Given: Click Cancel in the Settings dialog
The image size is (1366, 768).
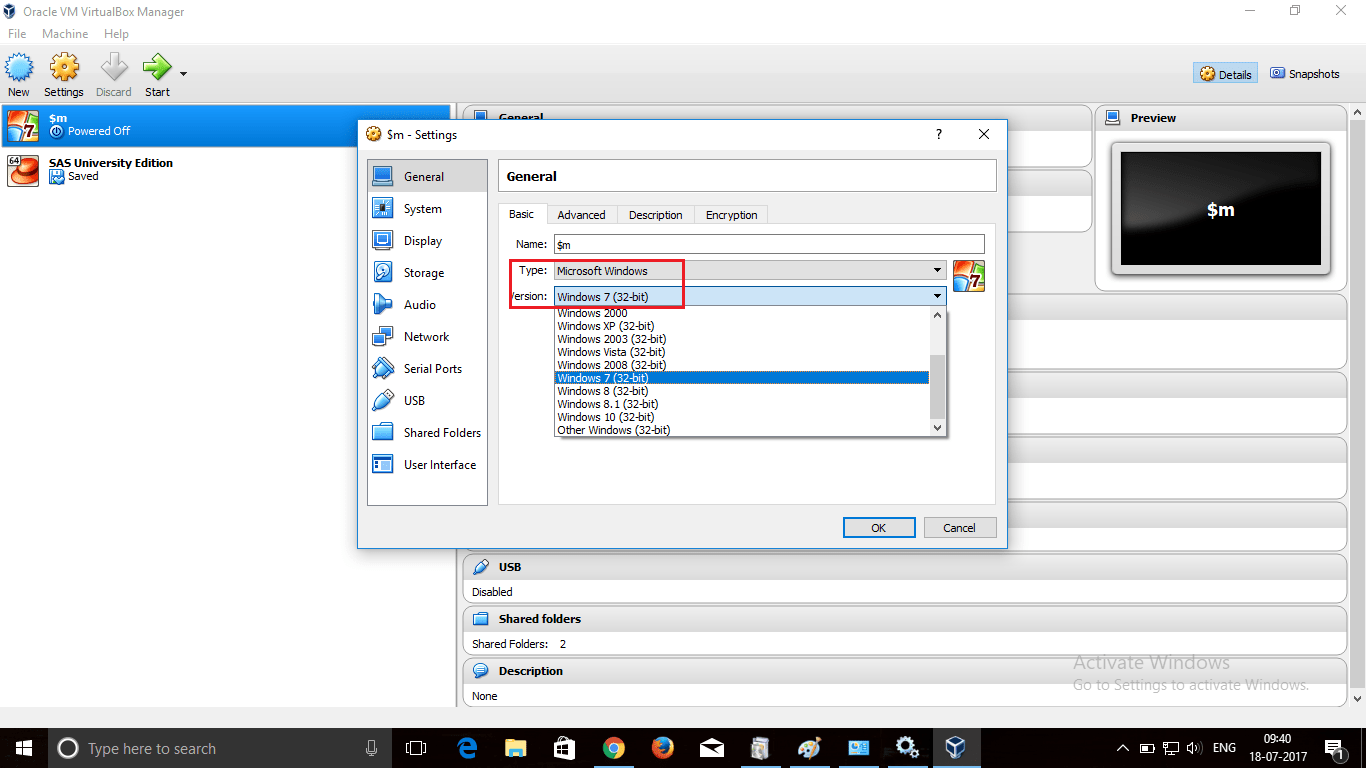Looking at the screenshot, I should click(959, 528).
